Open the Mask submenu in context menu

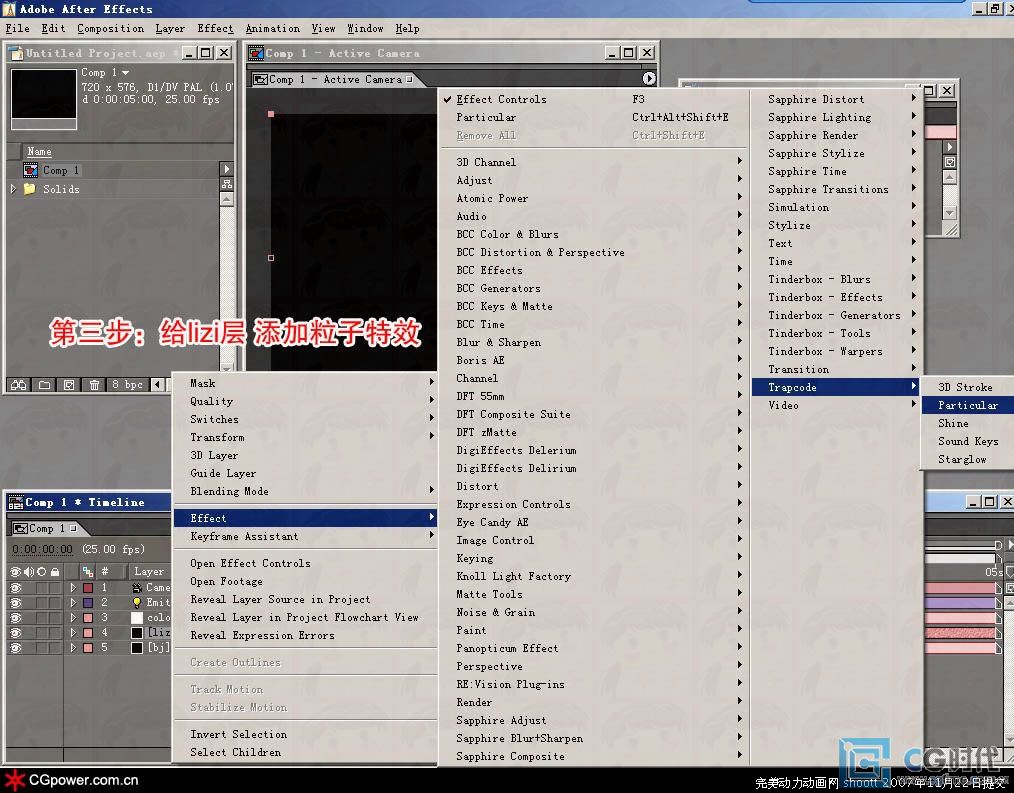click(305, 383)
